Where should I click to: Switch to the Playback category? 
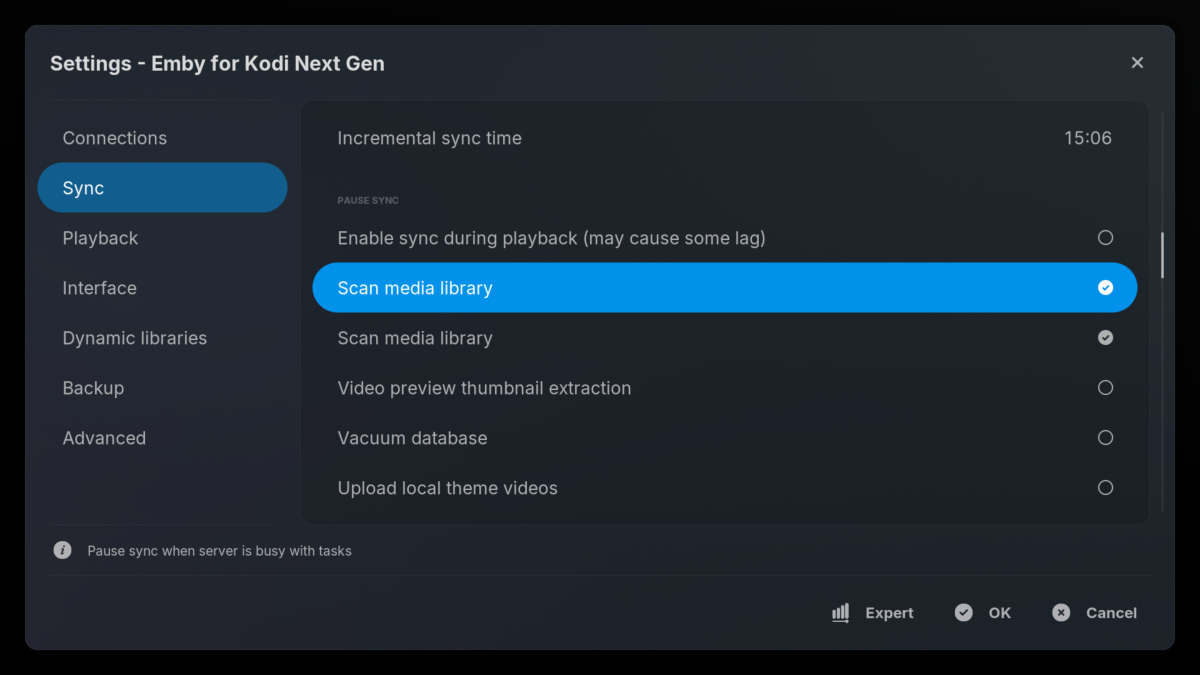[100, 238]
